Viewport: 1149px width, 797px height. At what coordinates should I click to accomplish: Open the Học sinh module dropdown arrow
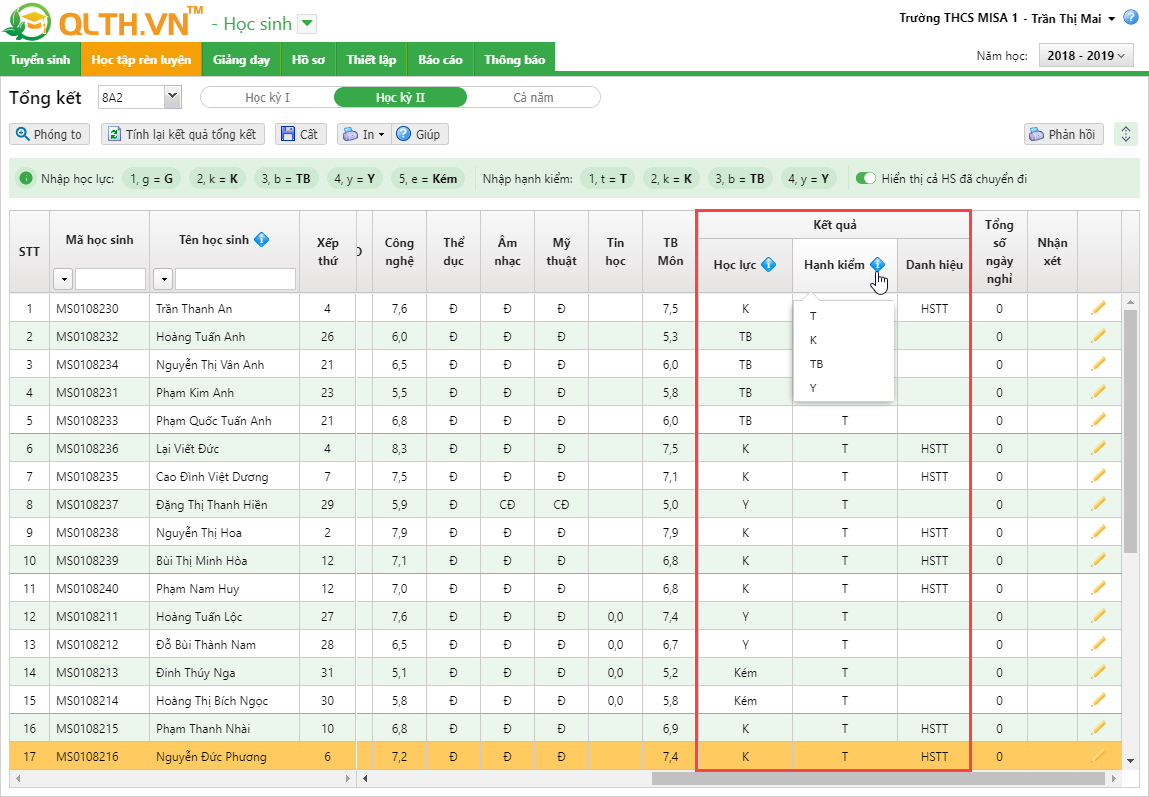(x=308, y=23)
